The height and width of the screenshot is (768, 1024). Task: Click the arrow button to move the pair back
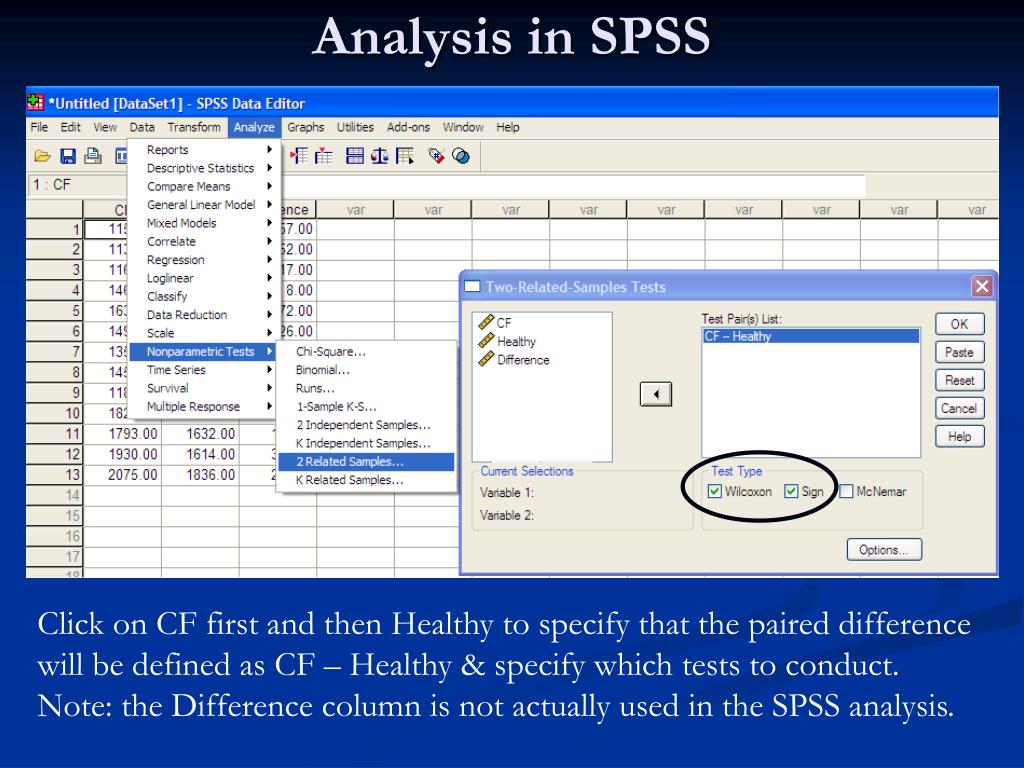656,394
